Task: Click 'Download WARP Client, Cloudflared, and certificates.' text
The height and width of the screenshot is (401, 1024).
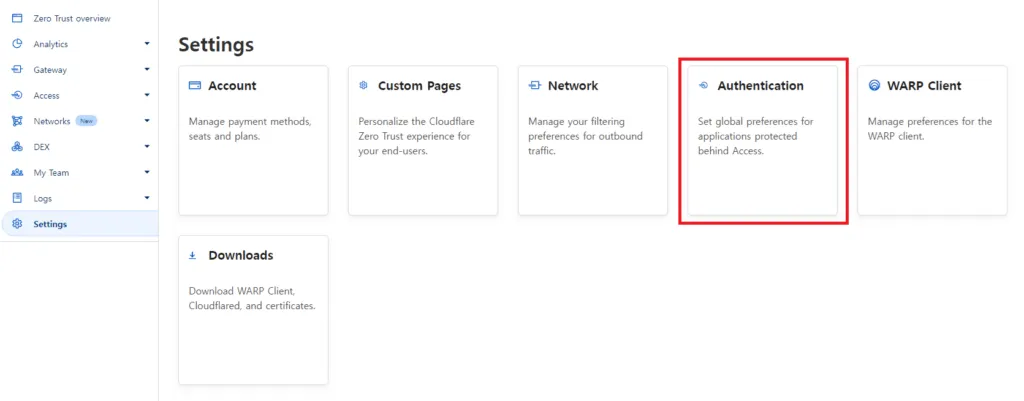Action: [252, 298]
